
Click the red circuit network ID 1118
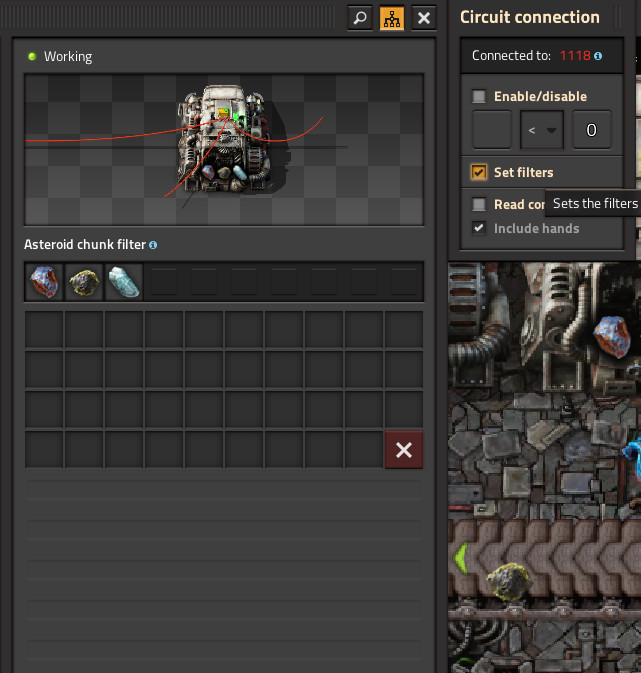(x=574, y=56)
